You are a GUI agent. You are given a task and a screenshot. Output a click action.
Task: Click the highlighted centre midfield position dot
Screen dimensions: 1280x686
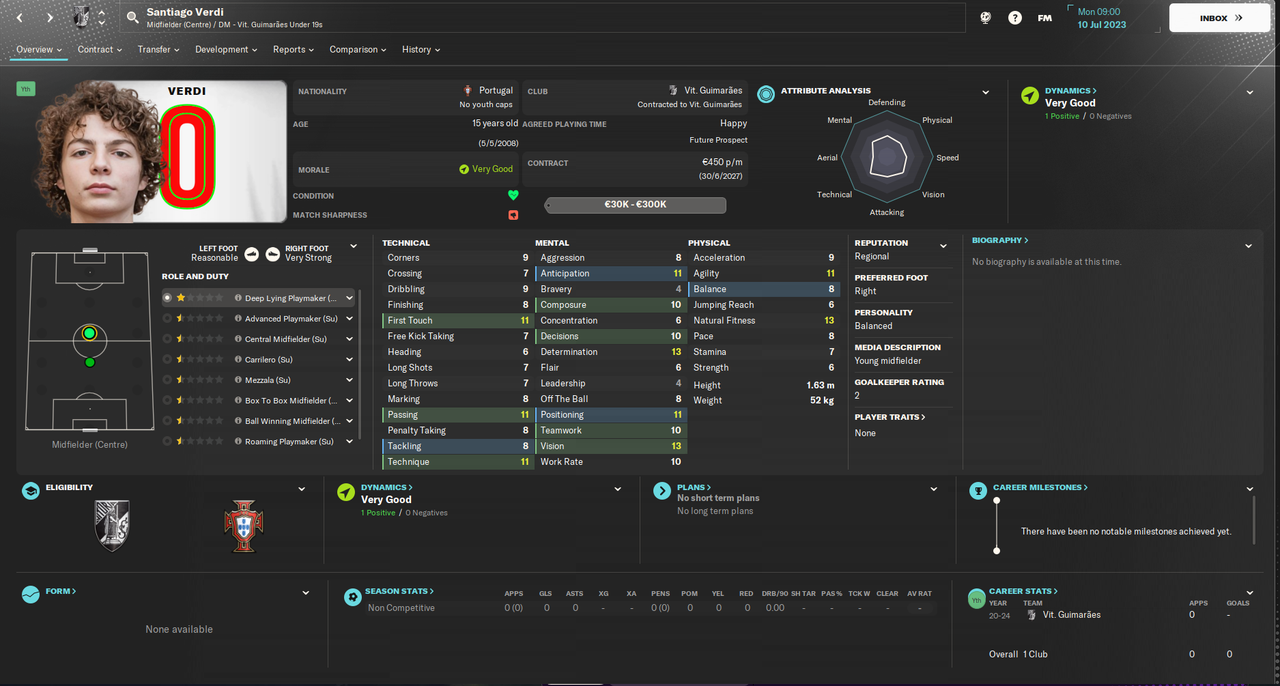[x=89, y=333]
